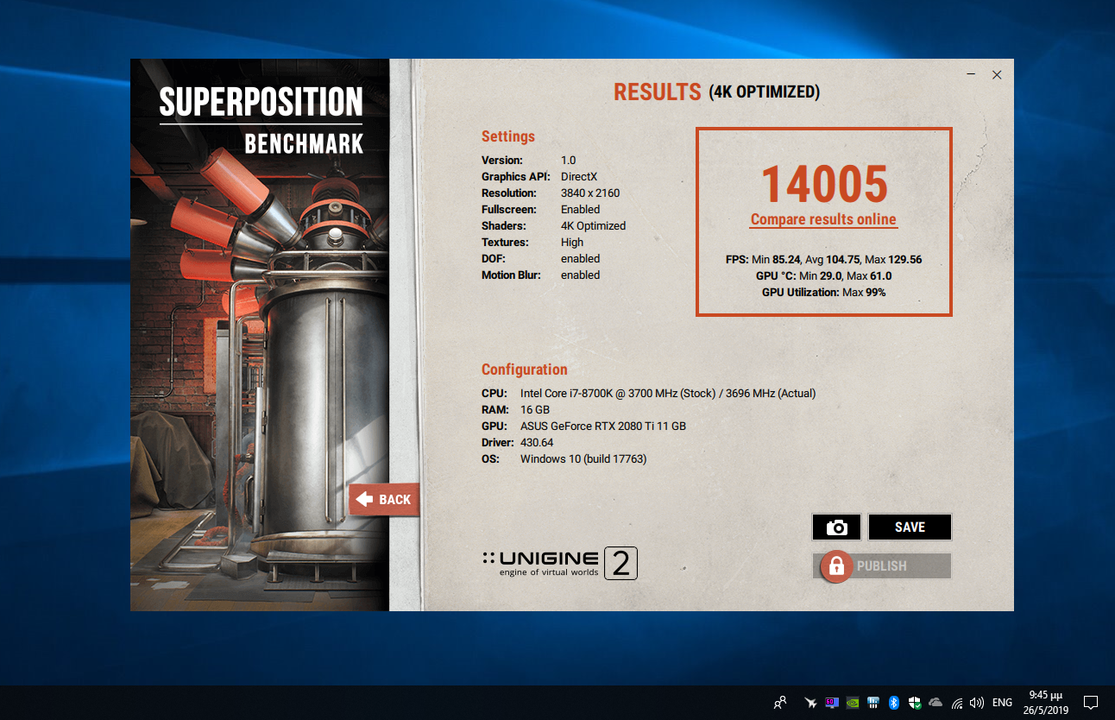Open Bluetooth devices tray icon

[x=894, y=702]
